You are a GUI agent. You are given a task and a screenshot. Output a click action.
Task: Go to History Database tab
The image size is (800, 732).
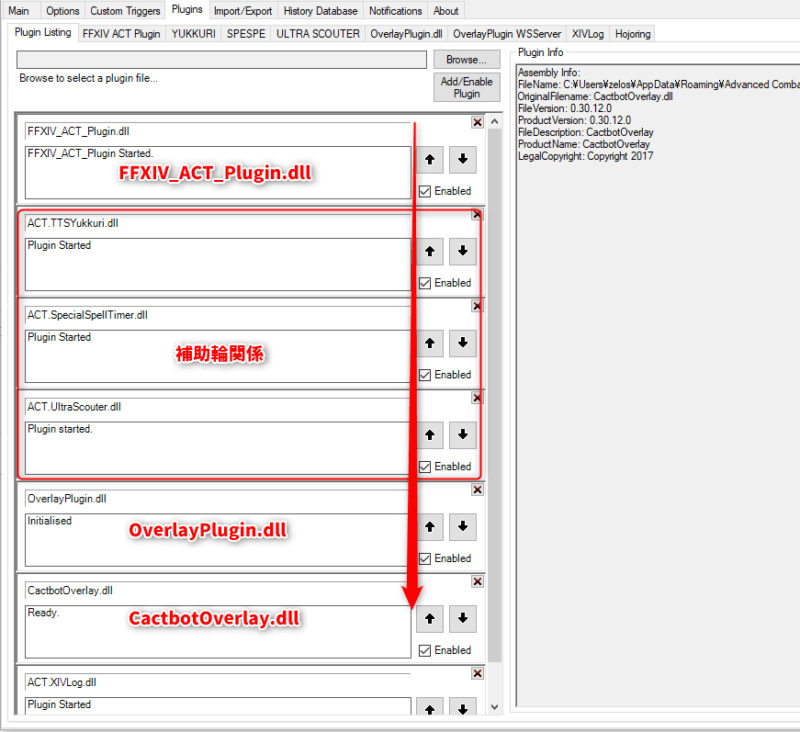[x=320, y=11]
